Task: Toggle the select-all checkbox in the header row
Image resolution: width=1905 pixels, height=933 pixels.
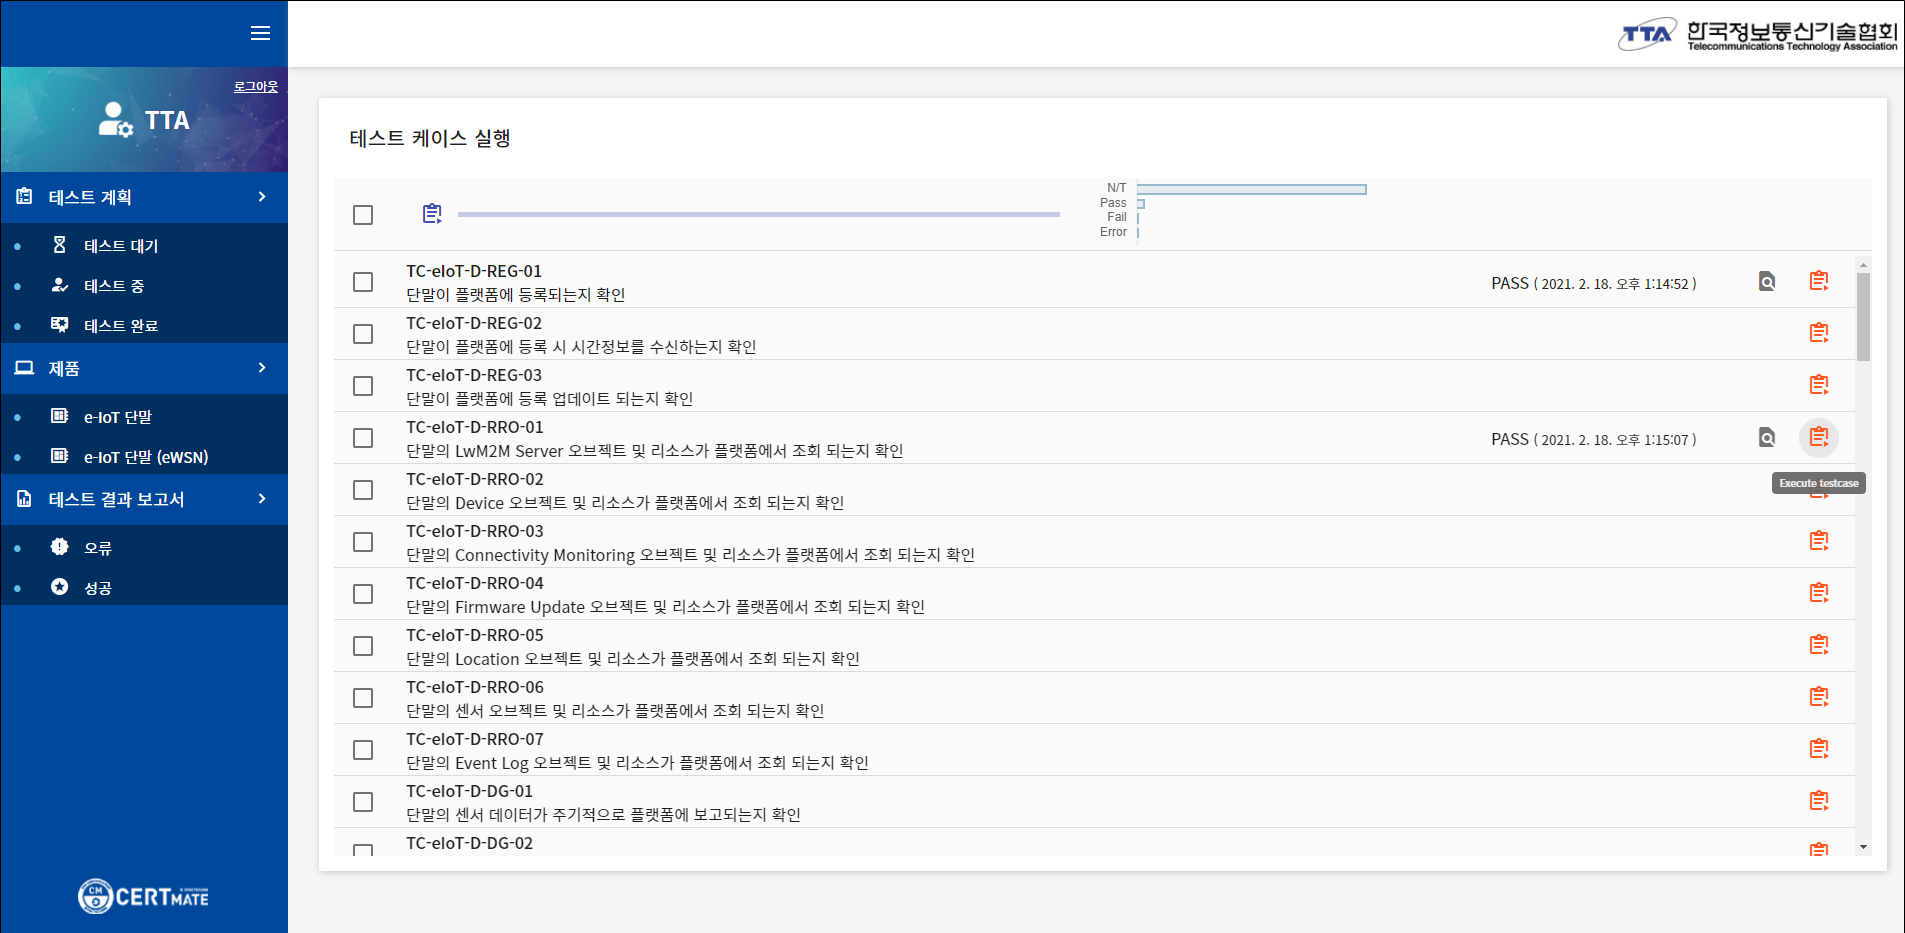Action: point(363,215)
